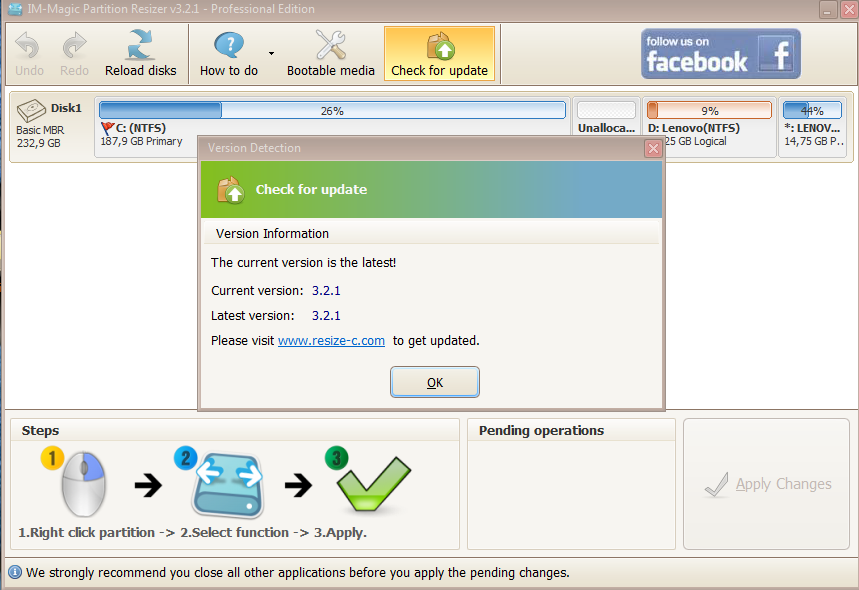Select the *: LENOV... 14,75 GB partition bar

click(812, 110)
